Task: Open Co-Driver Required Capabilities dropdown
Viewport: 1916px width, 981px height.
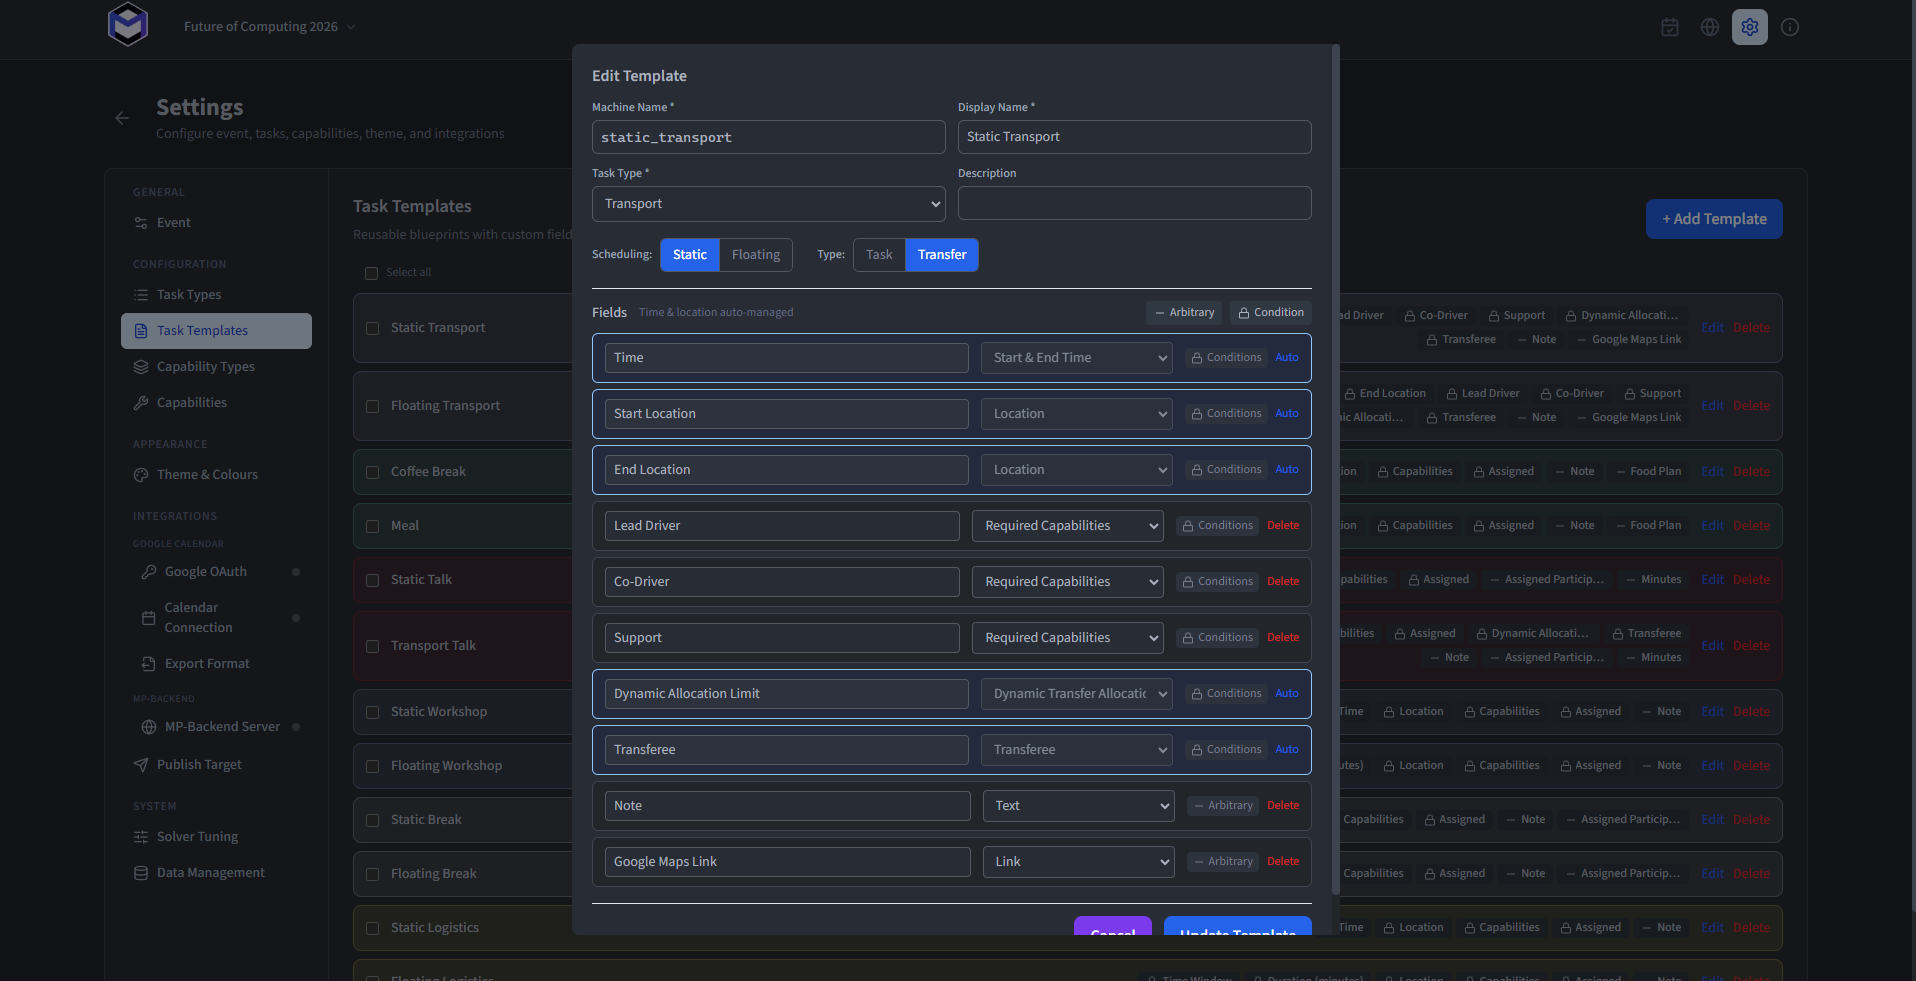Action: coord(1068,582)
